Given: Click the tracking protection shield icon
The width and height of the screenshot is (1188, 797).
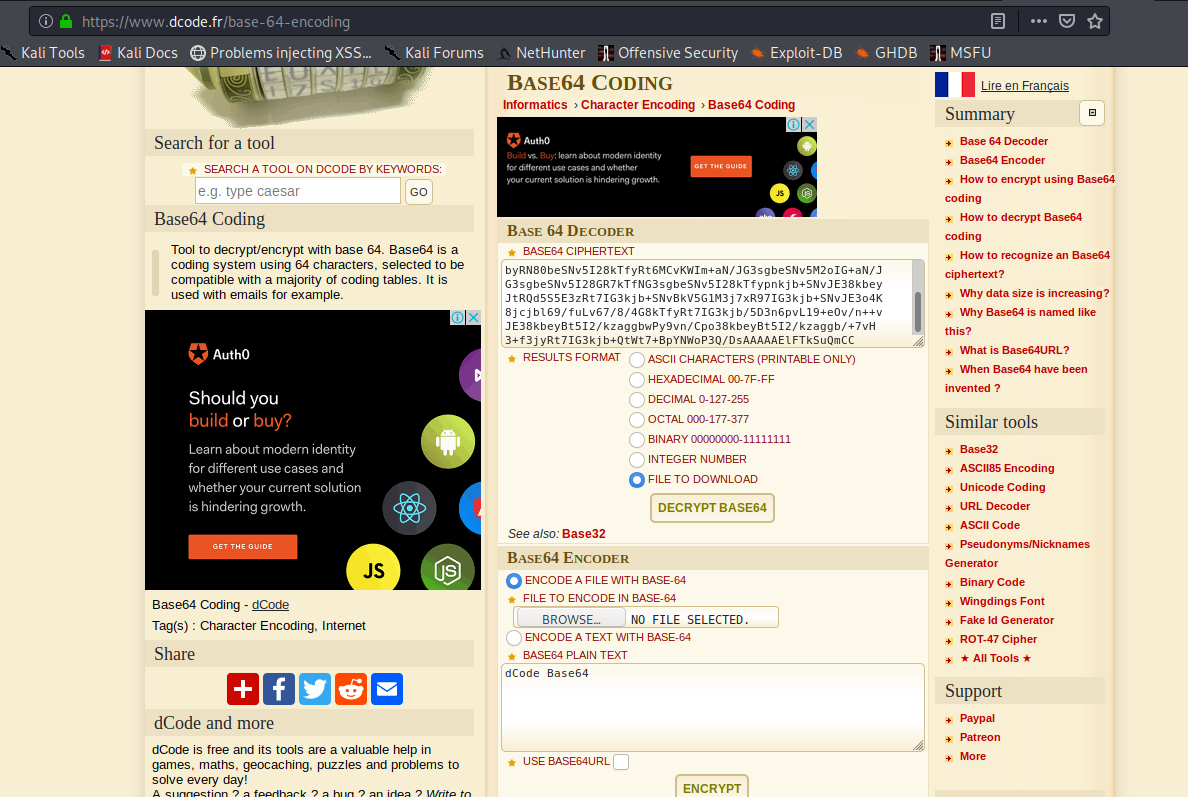Looking at the screenshot, I should (1068, 20).
